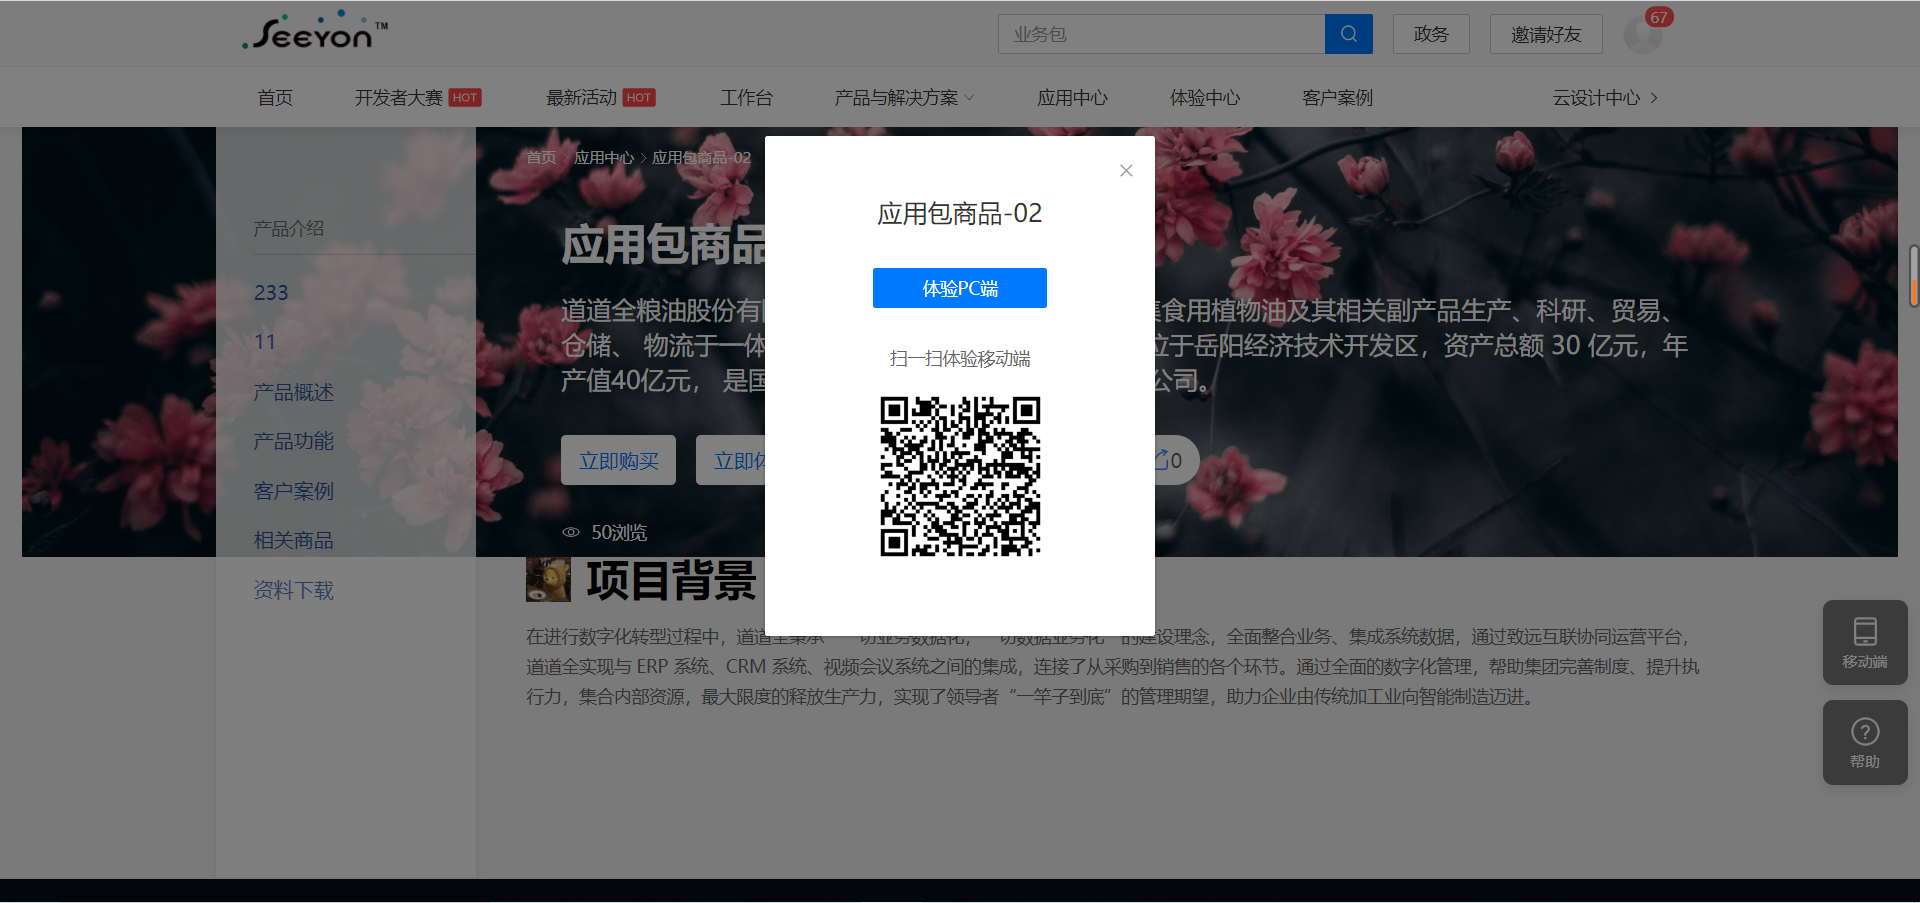The width and height of the screenshot is (1920, 903).
Task: Click the blue search magnifier button
Action: [1348, 34]
